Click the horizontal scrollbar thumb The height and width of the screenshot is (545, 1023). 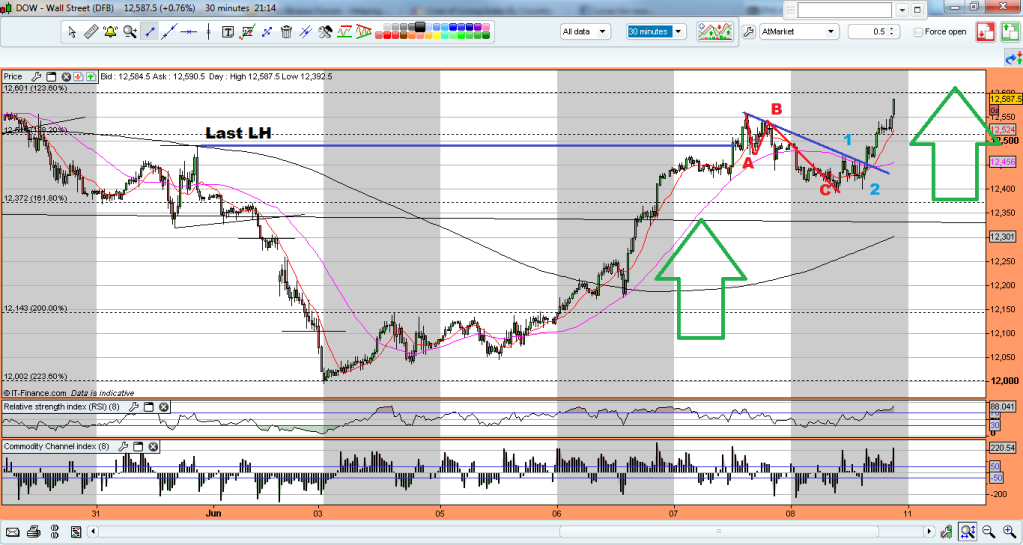718,532
